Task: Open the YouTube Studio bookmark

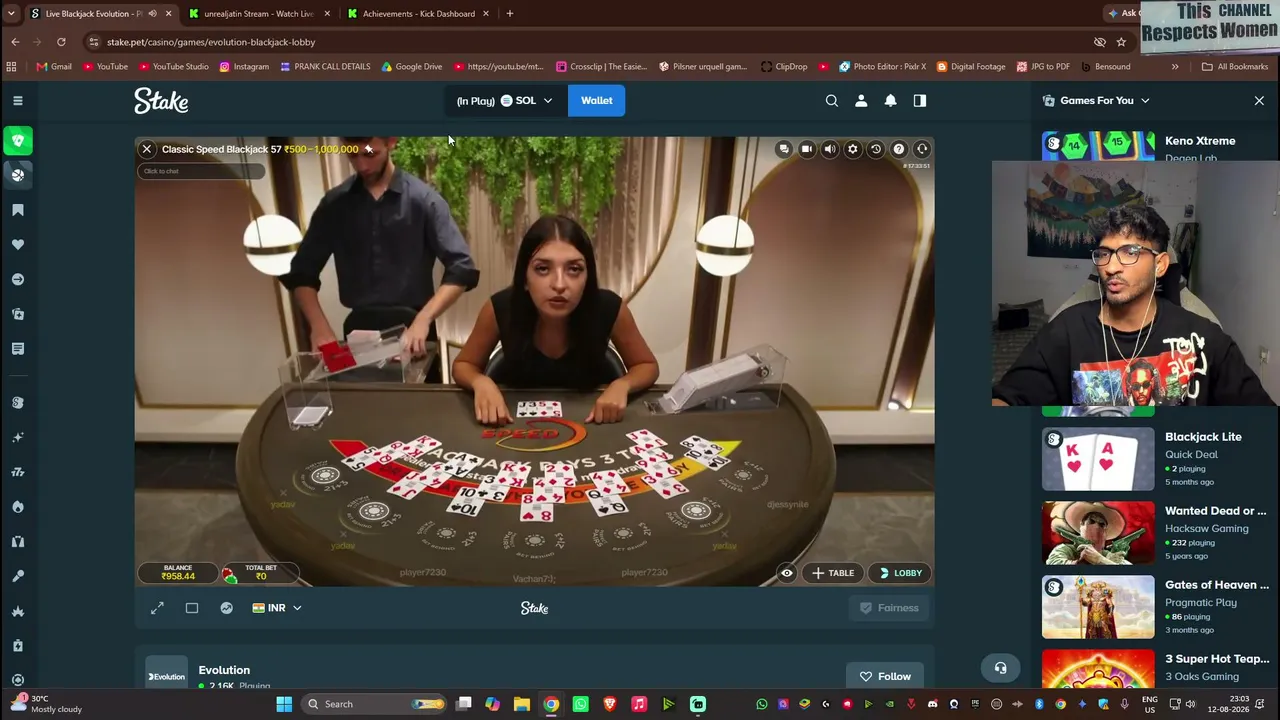Action: [x=172, y=67]
